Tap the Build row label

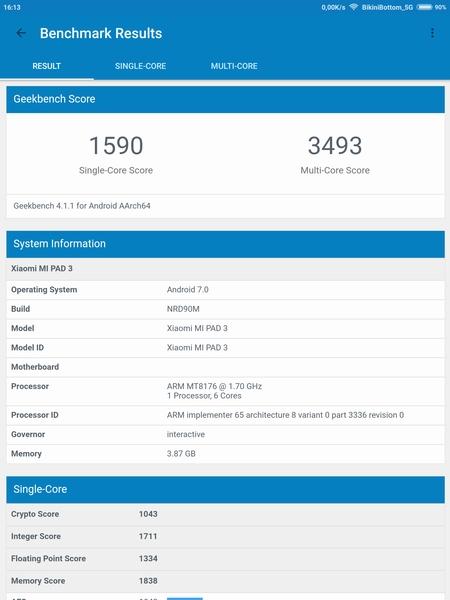point(20,309)
